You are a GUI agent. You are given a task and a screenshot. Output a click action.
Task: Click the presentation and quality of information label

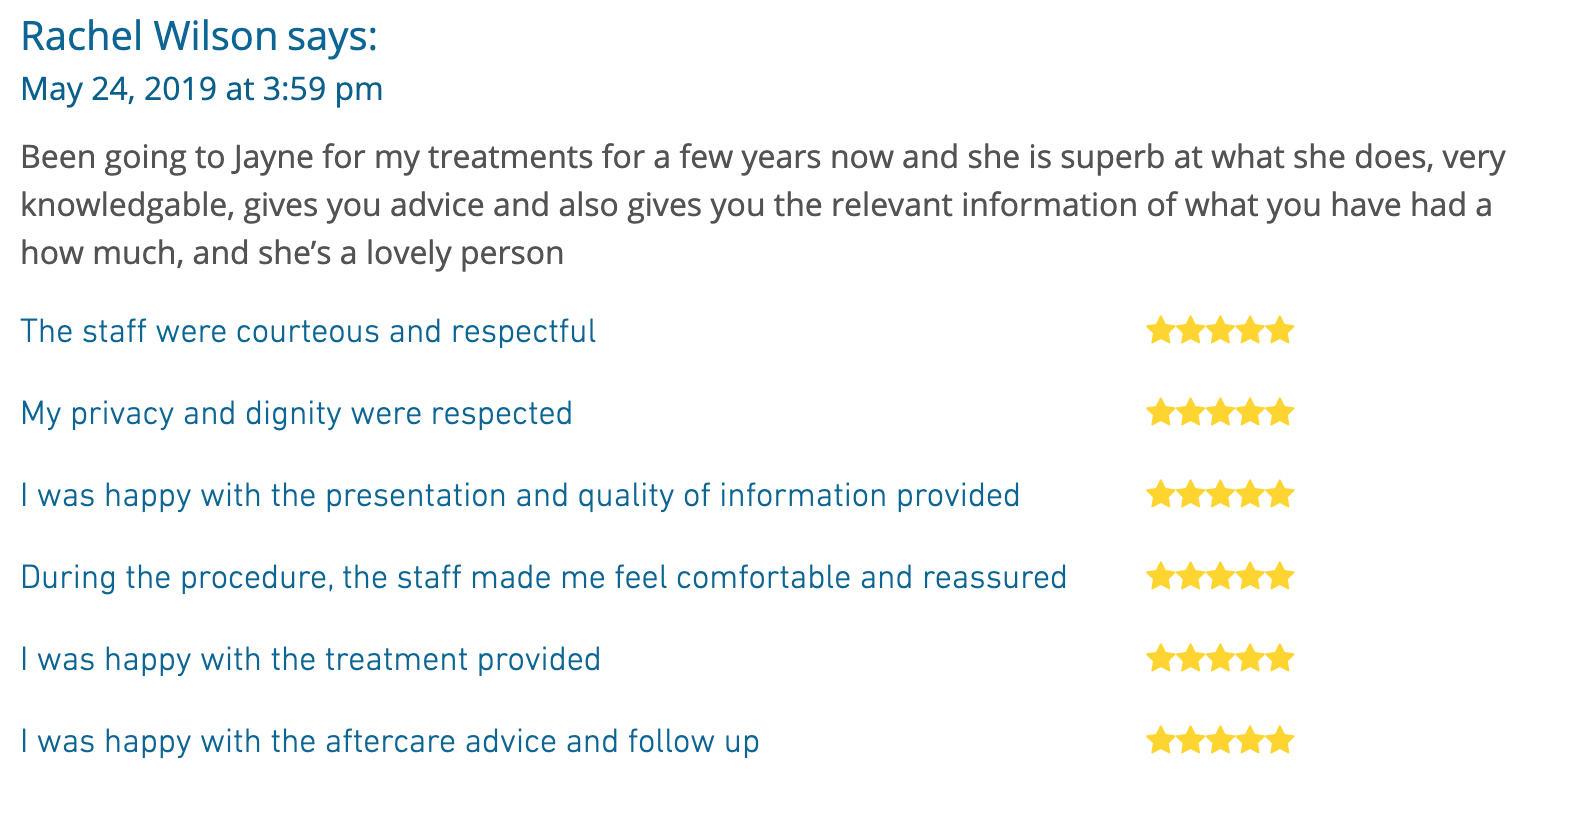click(x=520, y=495)
